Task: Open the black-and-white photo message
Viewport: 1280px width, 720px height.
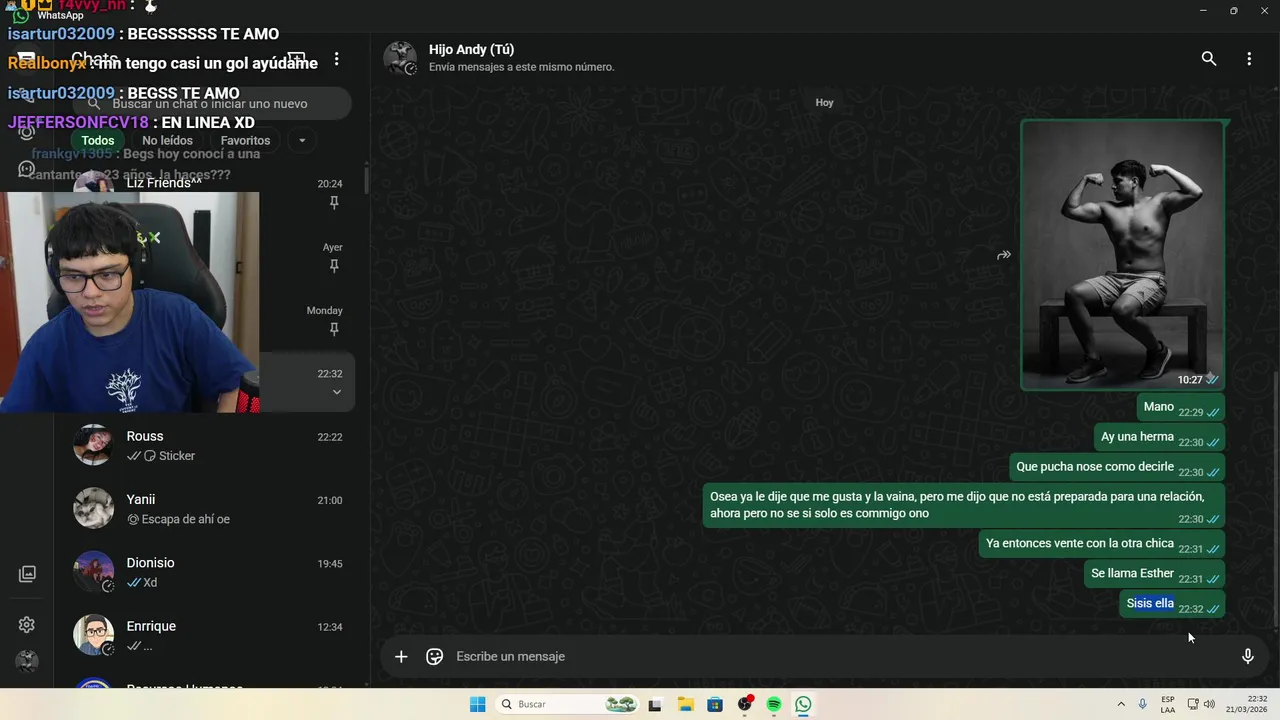Action: (x=1122, y=255)
